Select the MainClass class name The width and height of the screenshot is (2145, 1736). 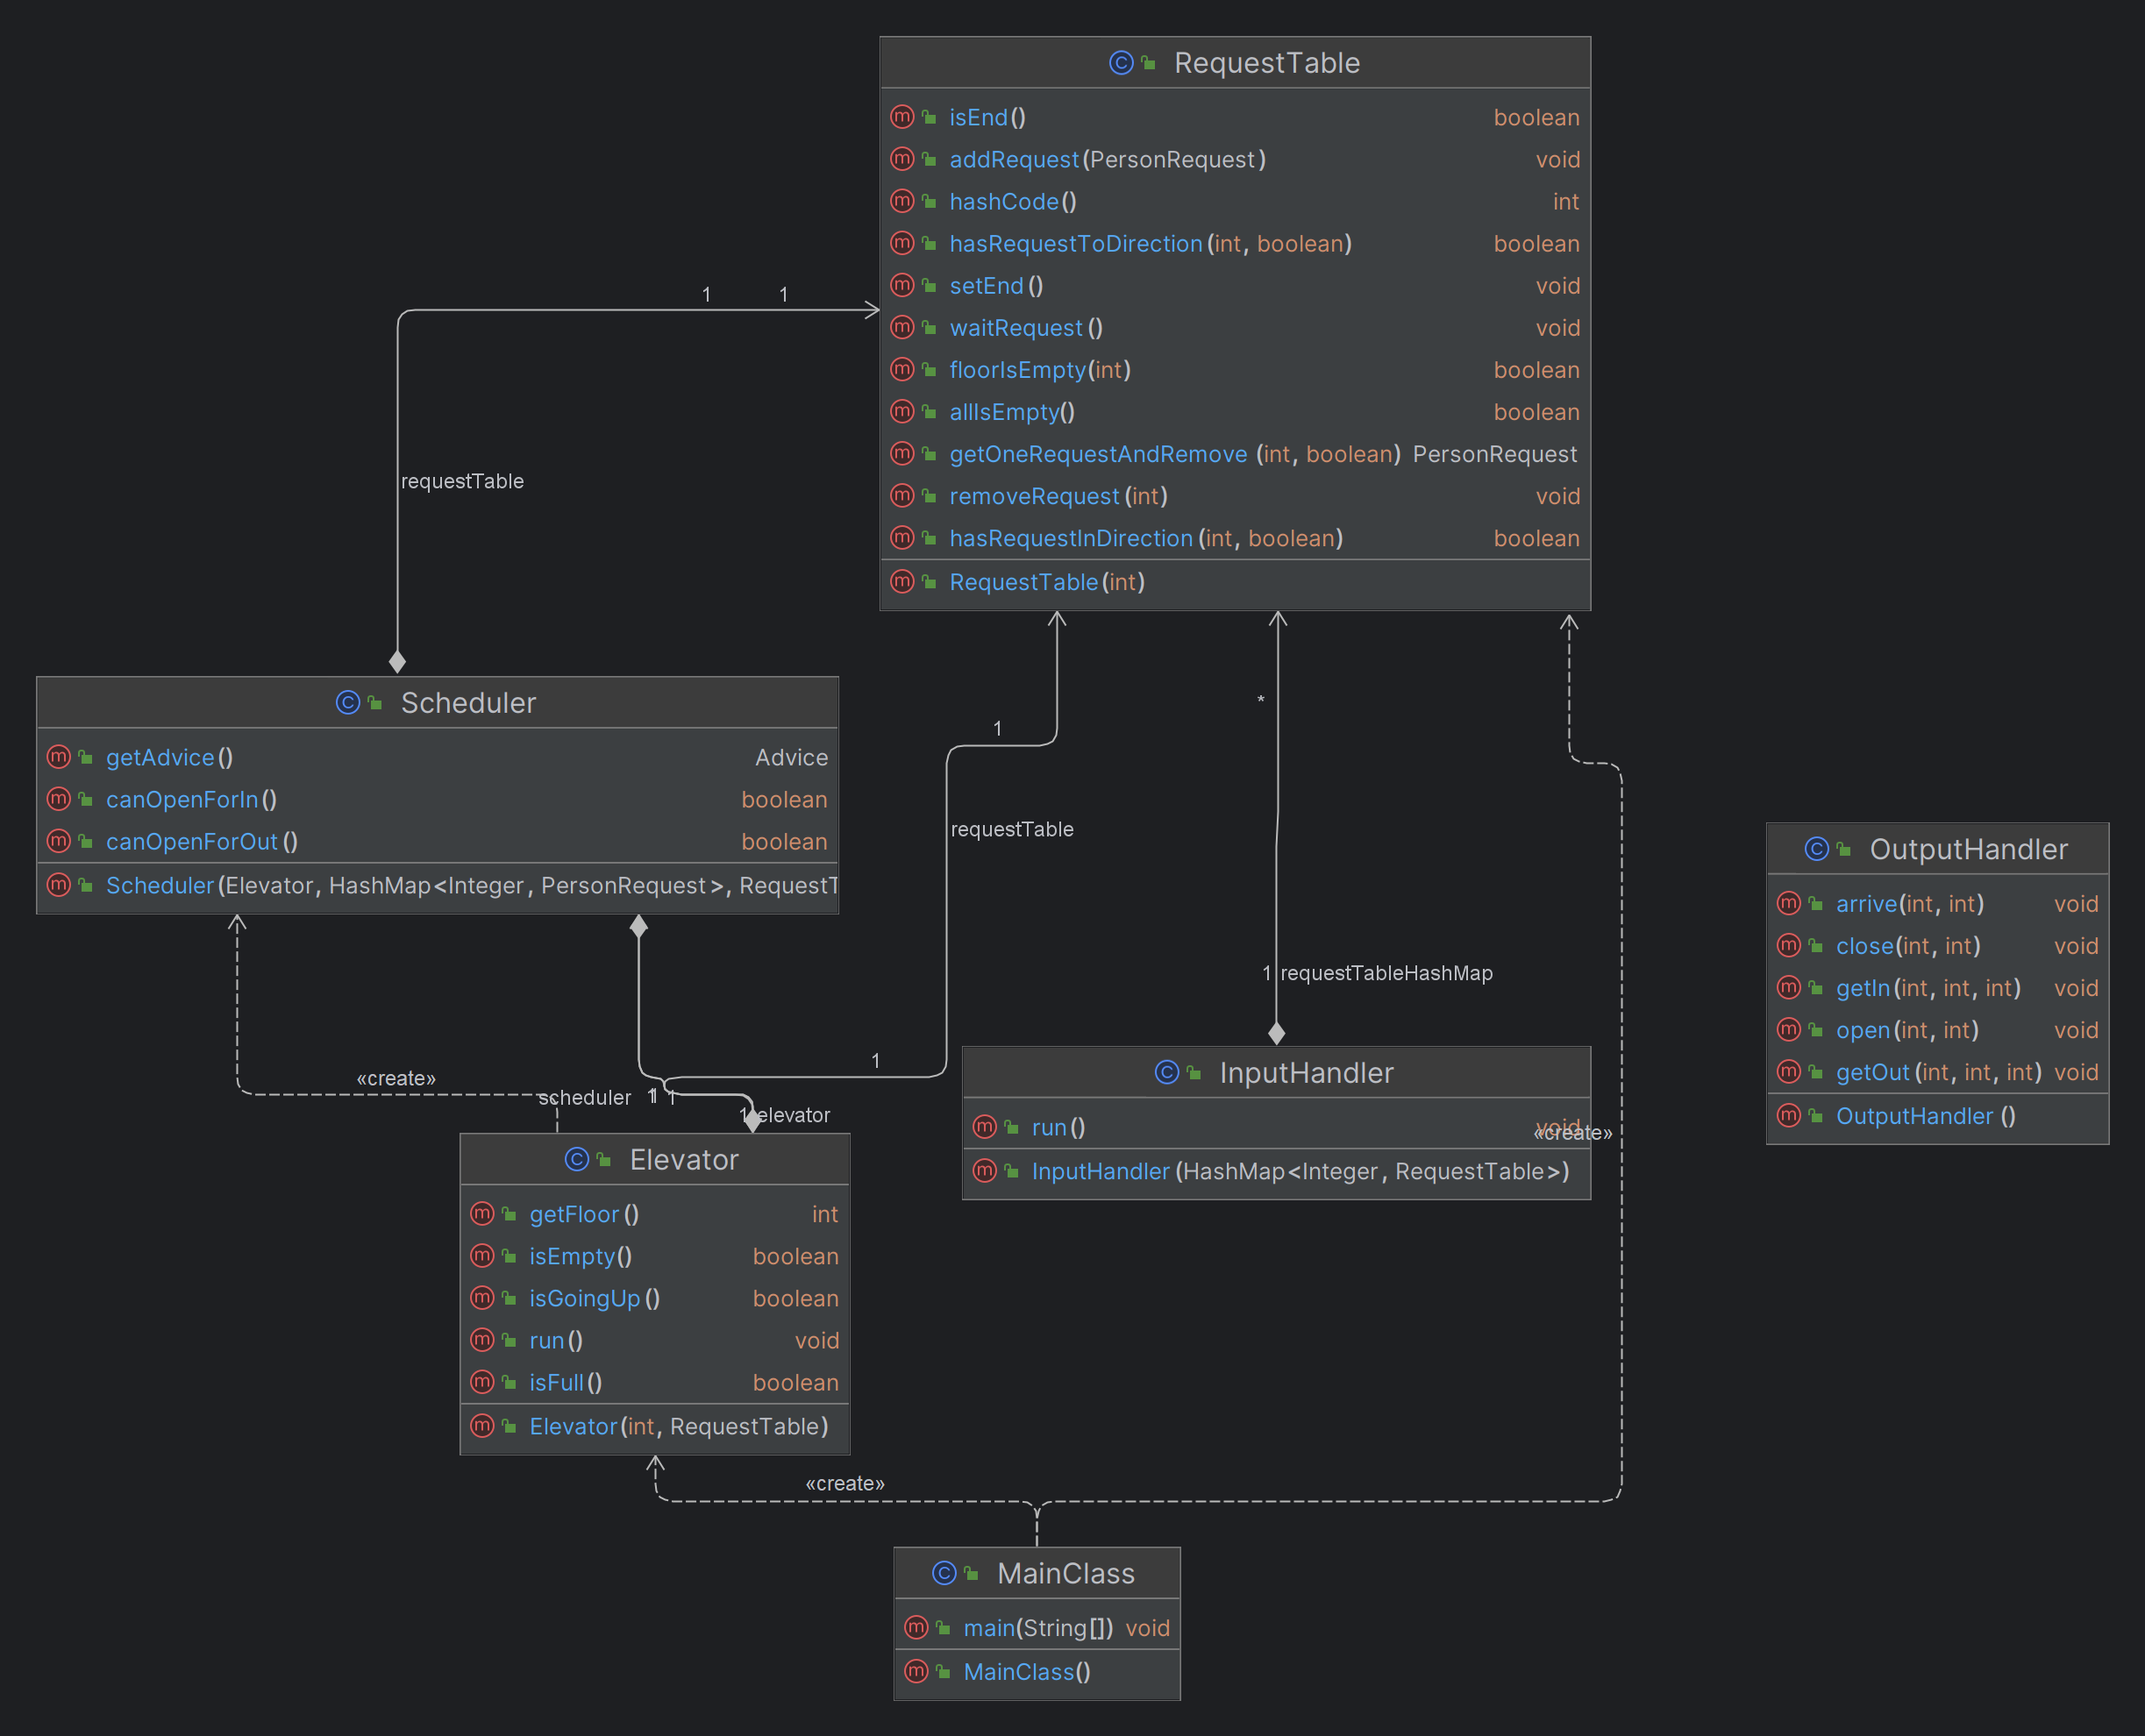(1066, 1573)
